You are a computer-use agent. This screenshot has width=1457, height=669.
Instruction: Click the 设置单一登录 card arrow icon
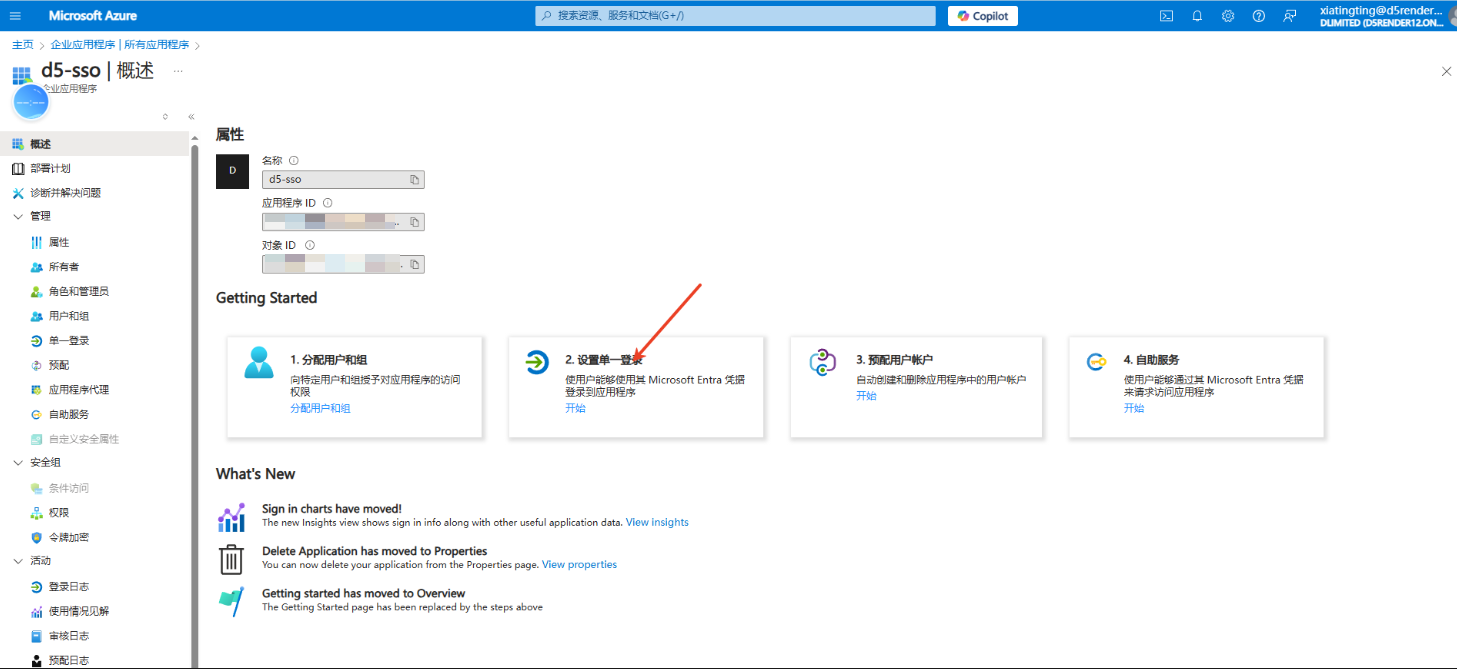click(x=537, y=362)
